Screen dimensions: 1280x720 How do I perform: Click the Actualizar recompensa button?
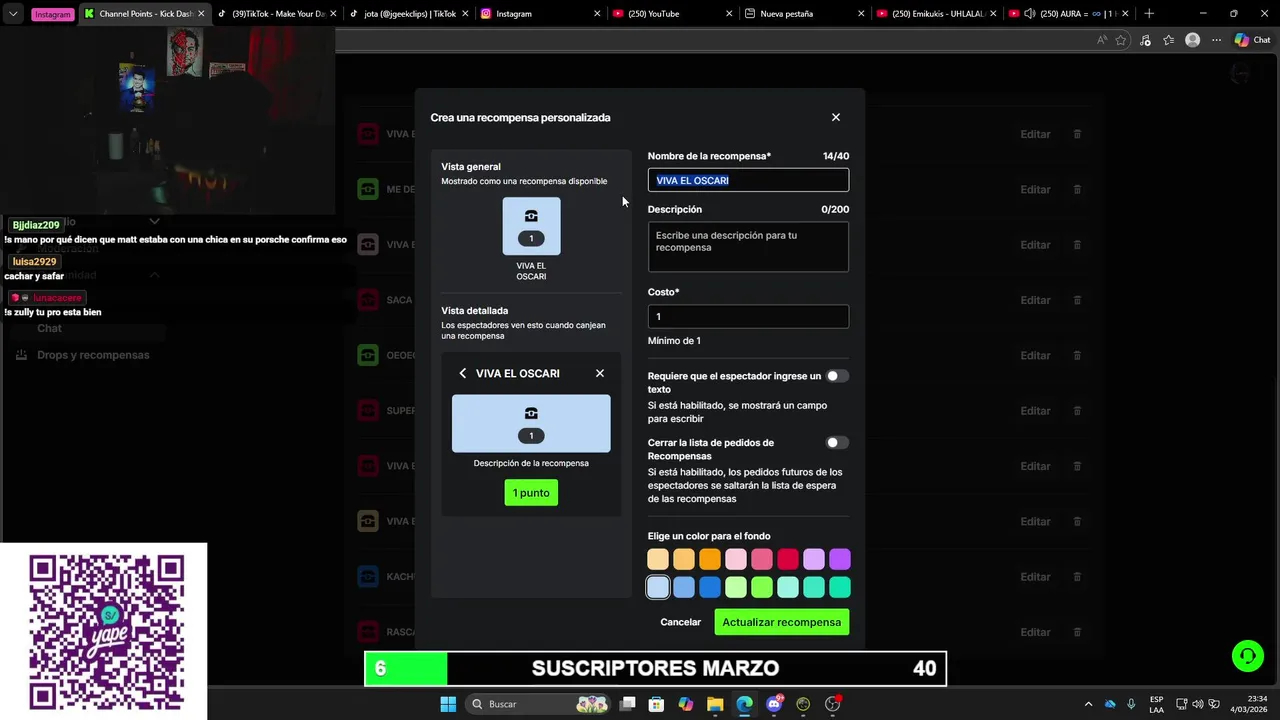pos(782,622)
